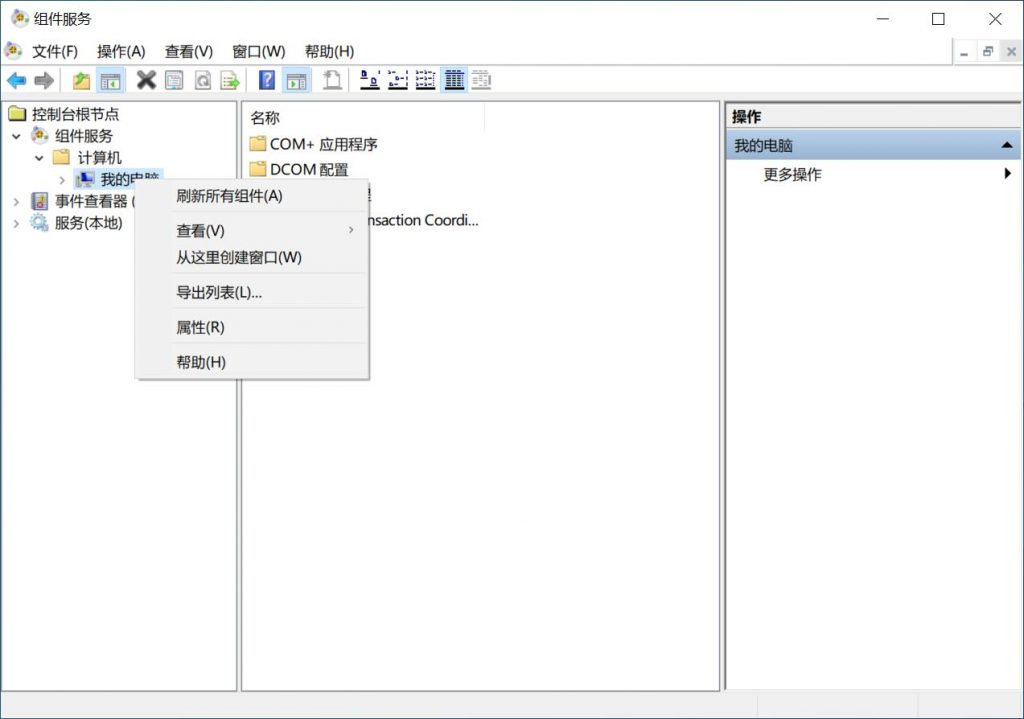
Task: Click the black X Delete toolbar icon
Action: click(x=146, y=80)
